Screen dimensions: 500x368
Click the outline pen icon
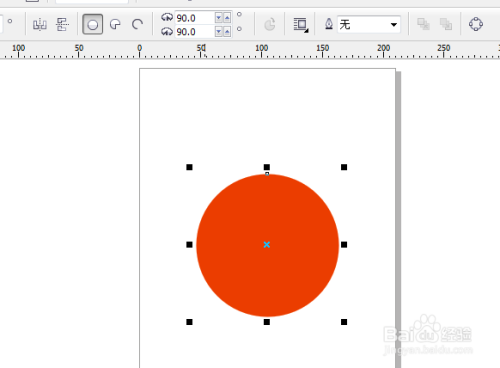tap(329, 24)
